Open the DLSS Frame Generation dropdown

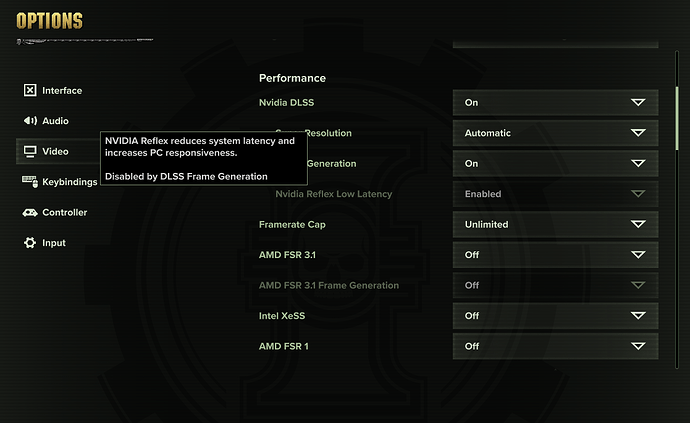point(555,164)
